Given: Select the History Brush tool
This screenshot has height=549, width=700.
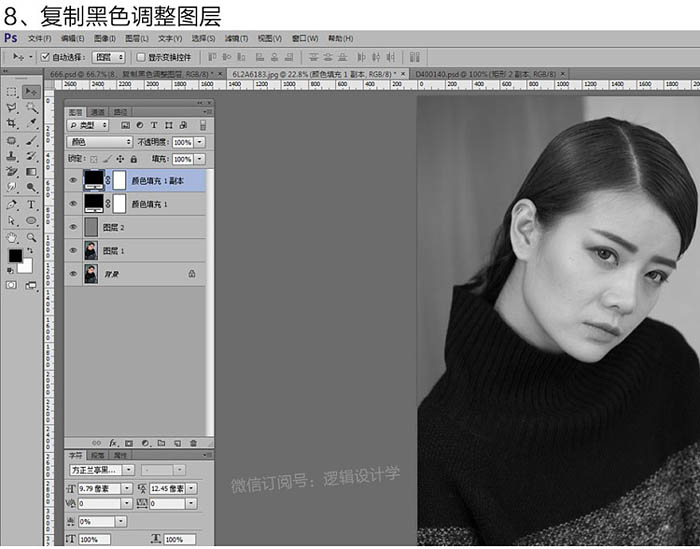Looking at the screenshot, I should point(31,156).
